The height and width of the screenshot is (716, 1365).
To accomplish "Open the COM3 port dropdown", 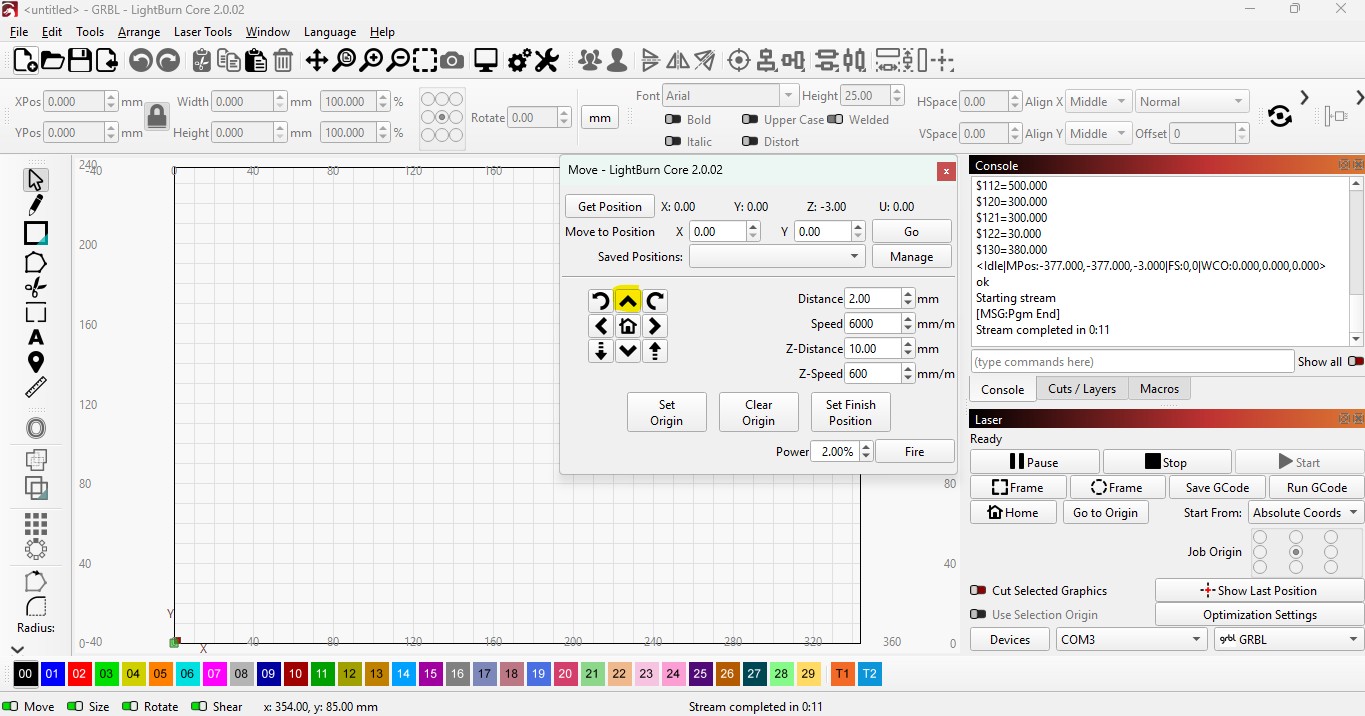I will click(1132, 640).
